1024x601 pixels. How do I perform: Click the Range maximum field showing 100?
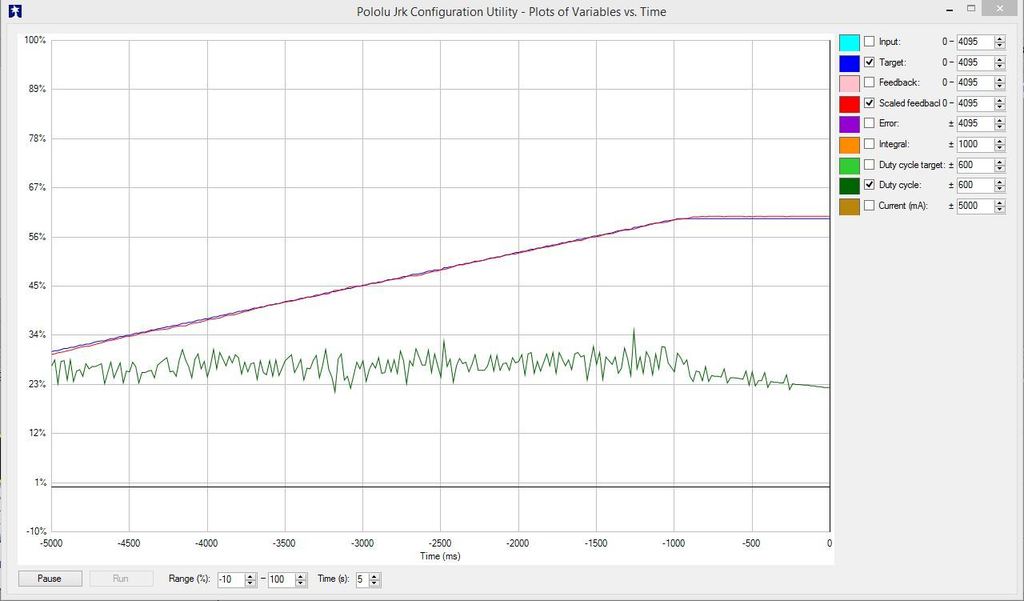(x=281, y=579)
